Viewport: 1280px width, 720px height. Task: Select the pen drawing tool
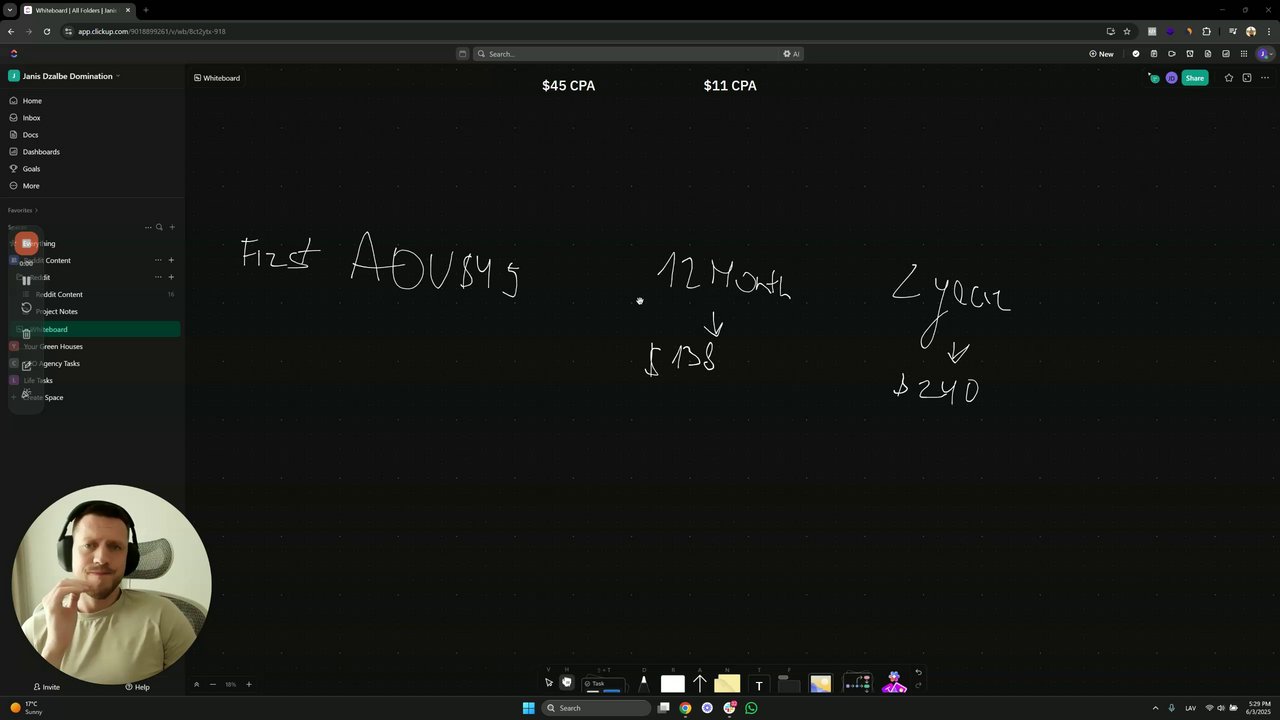pos(643,684)
